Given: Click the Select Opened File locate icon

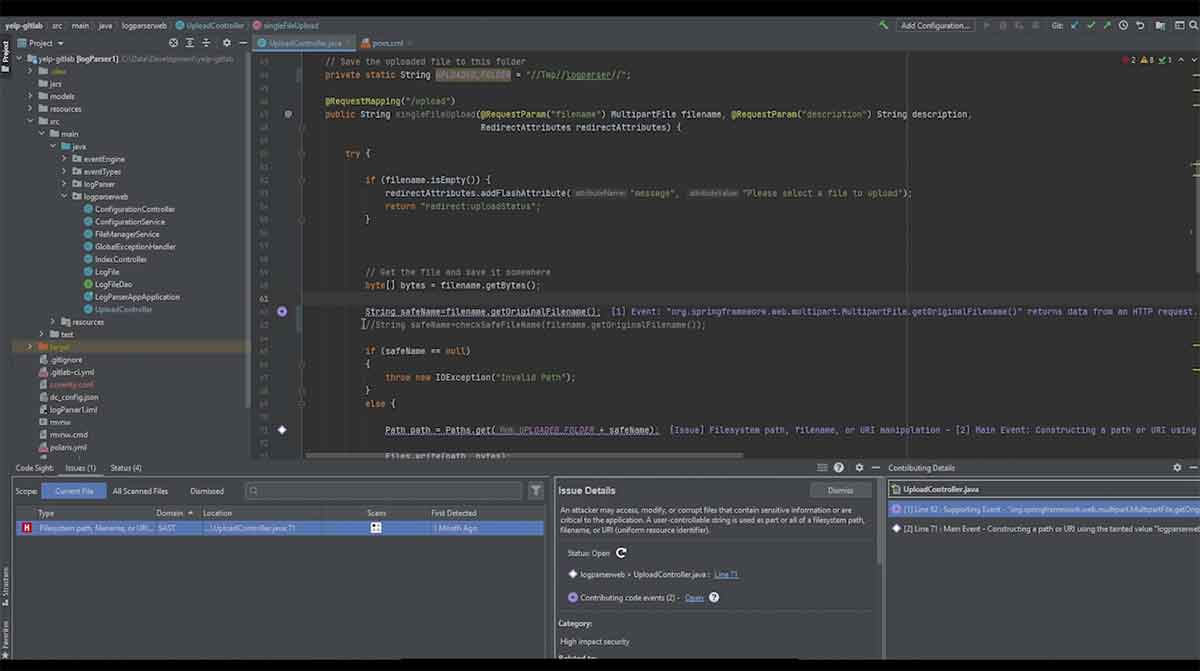Looking at the screenshot, I should click(x=174, y=43).
